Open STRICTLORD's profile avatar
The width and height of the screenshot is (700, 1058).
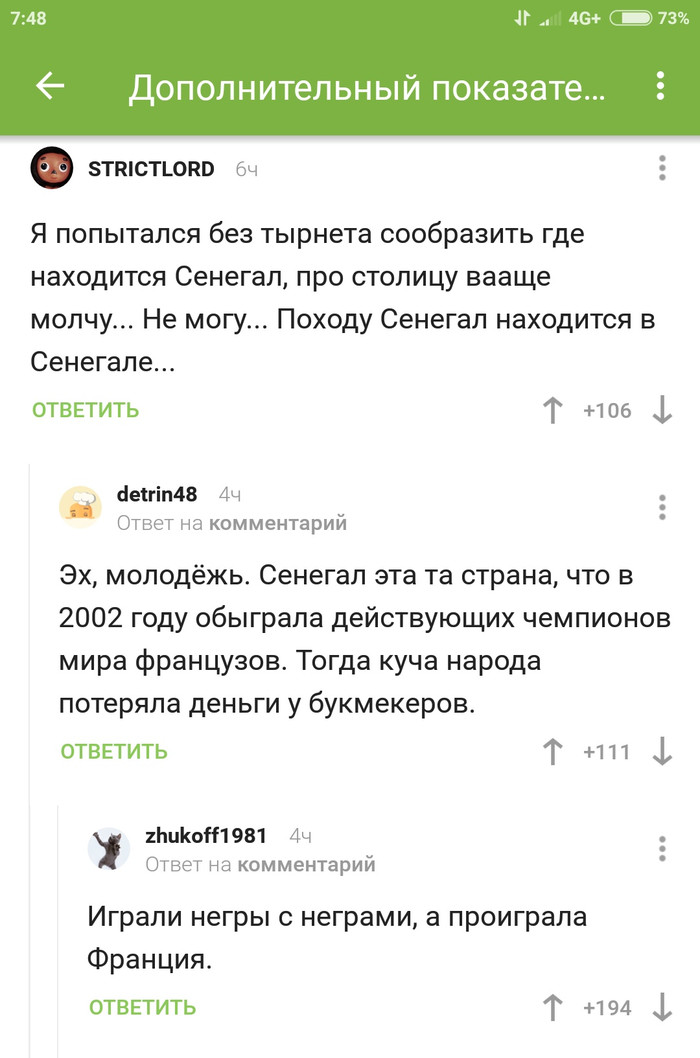[x=52, y=168]
